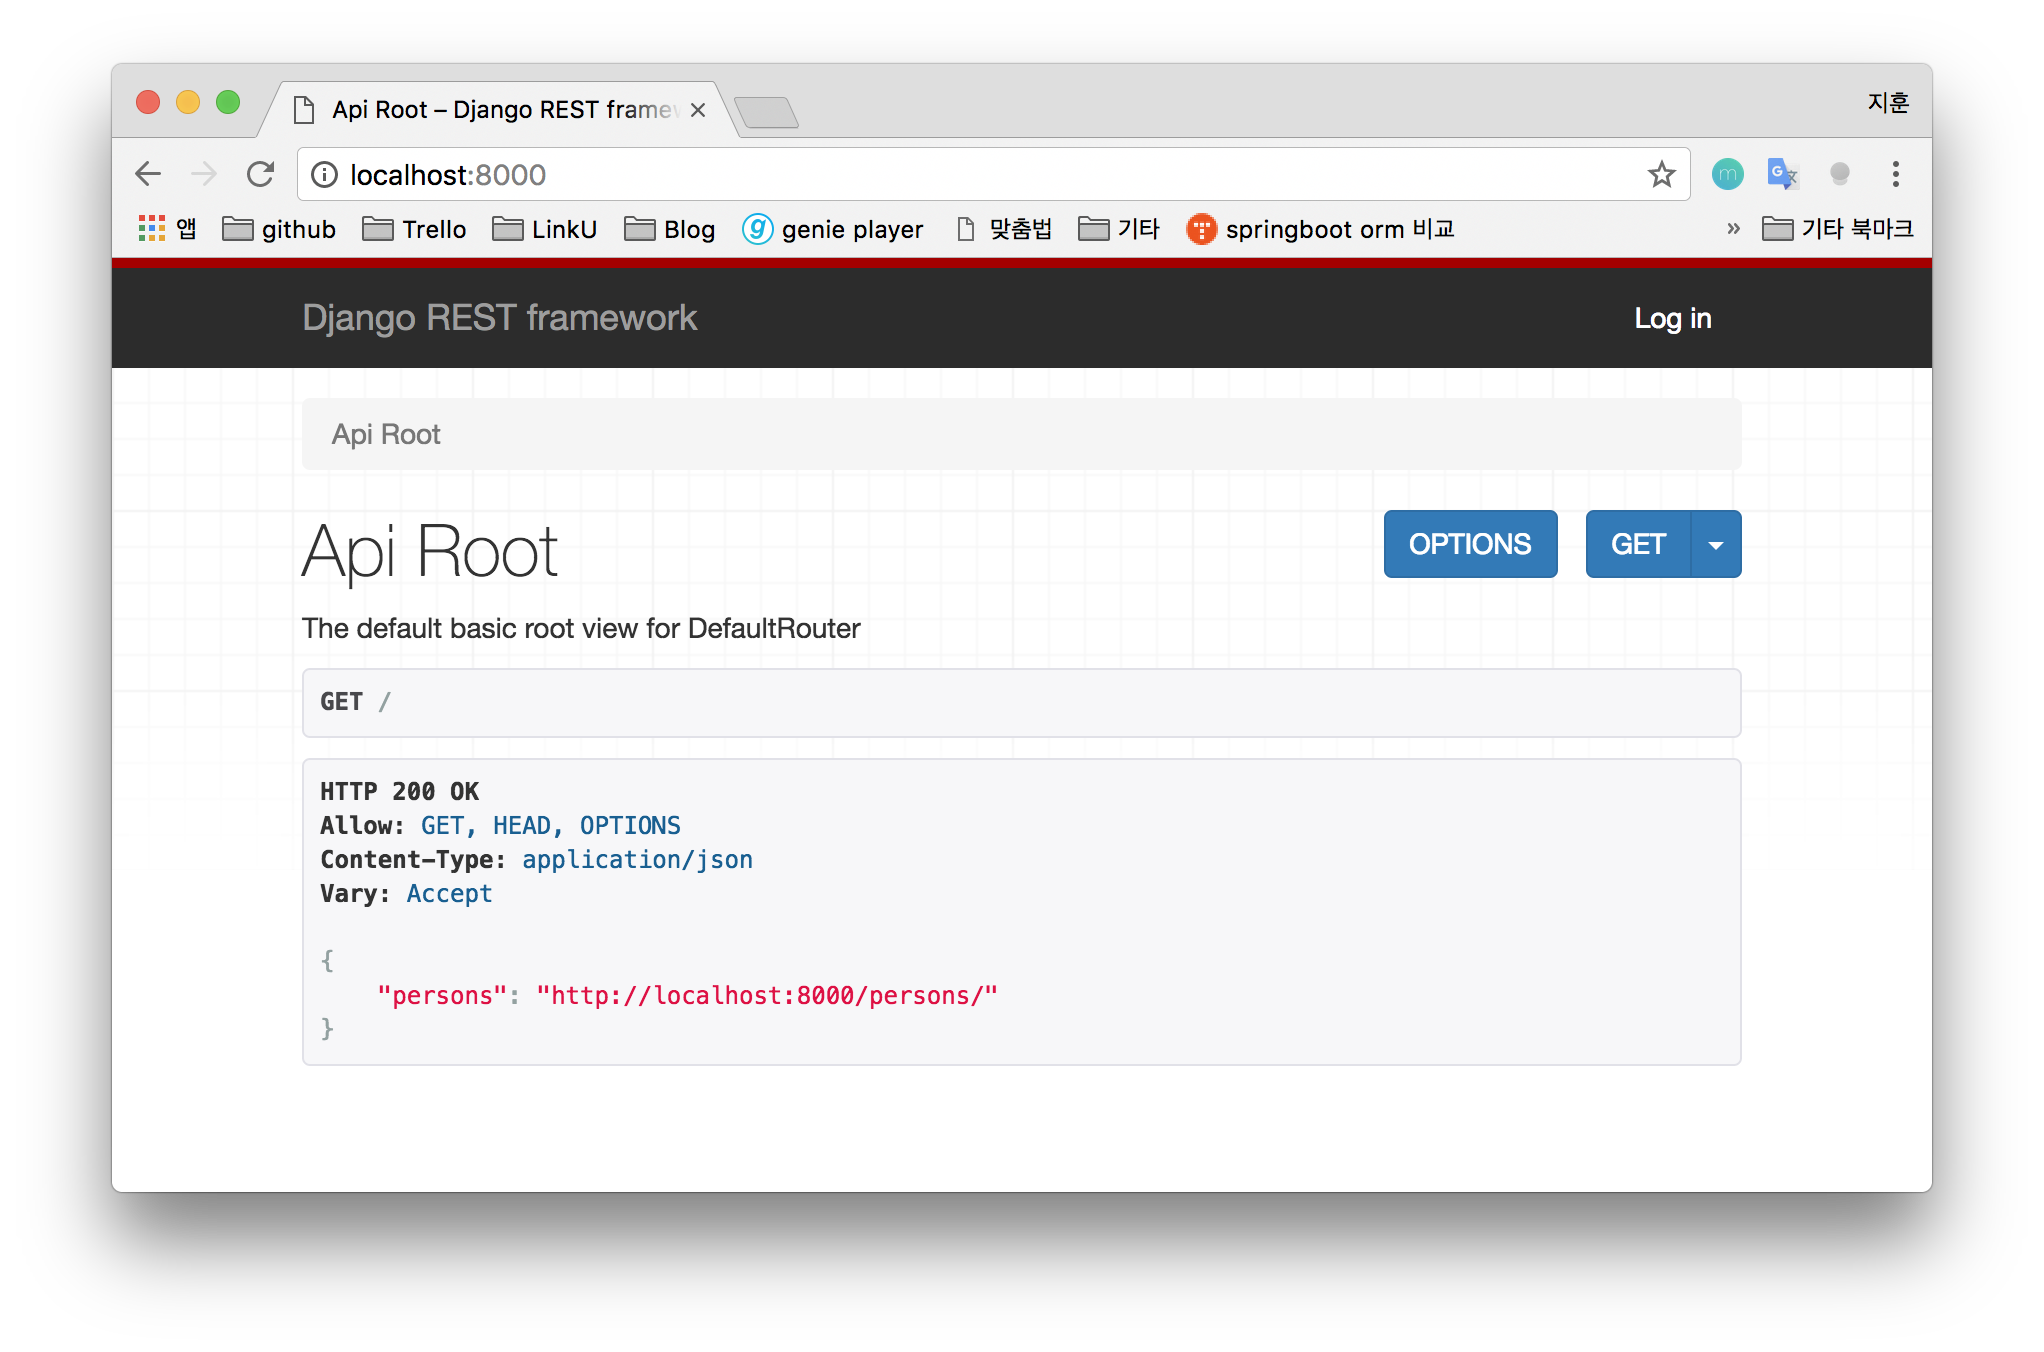Reload the page with the refresh icon

pos(261,174)
